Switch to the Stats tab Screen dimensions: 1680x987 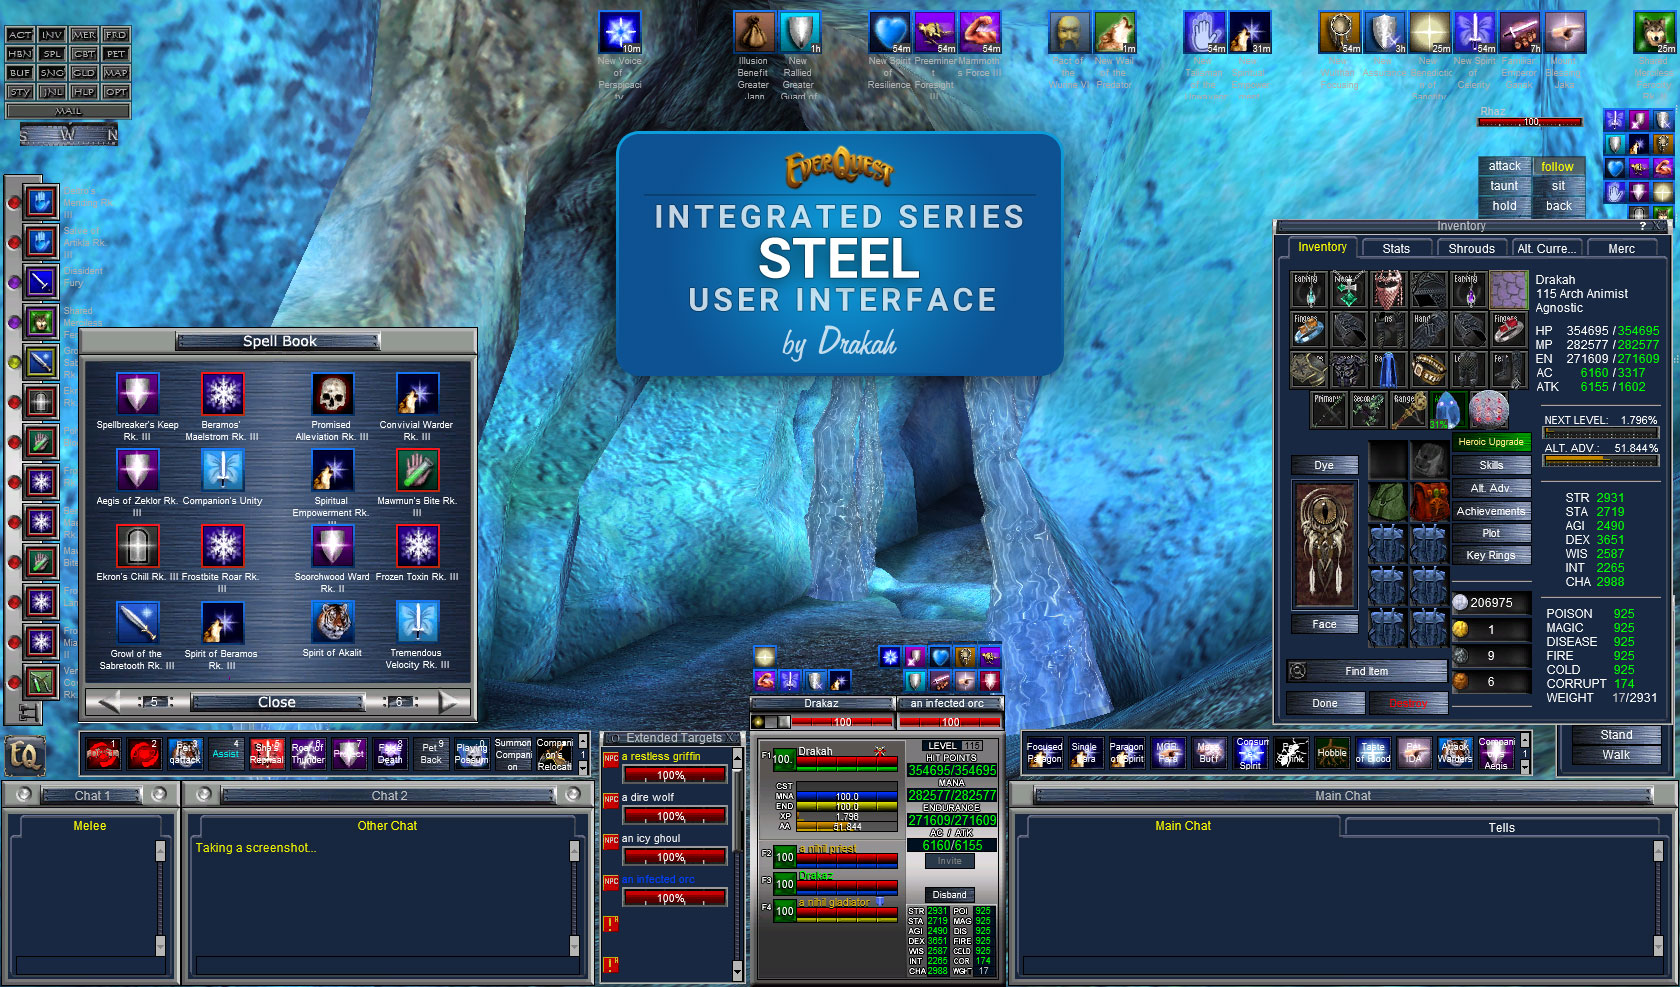1396,248
